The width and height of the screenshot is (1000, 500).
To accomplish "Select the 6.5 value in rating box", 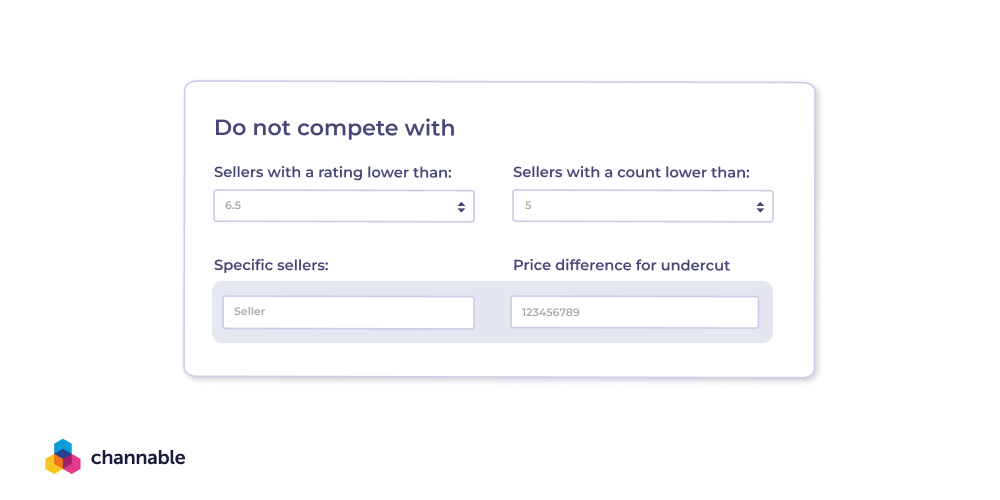I will click(x=233, y=206).
